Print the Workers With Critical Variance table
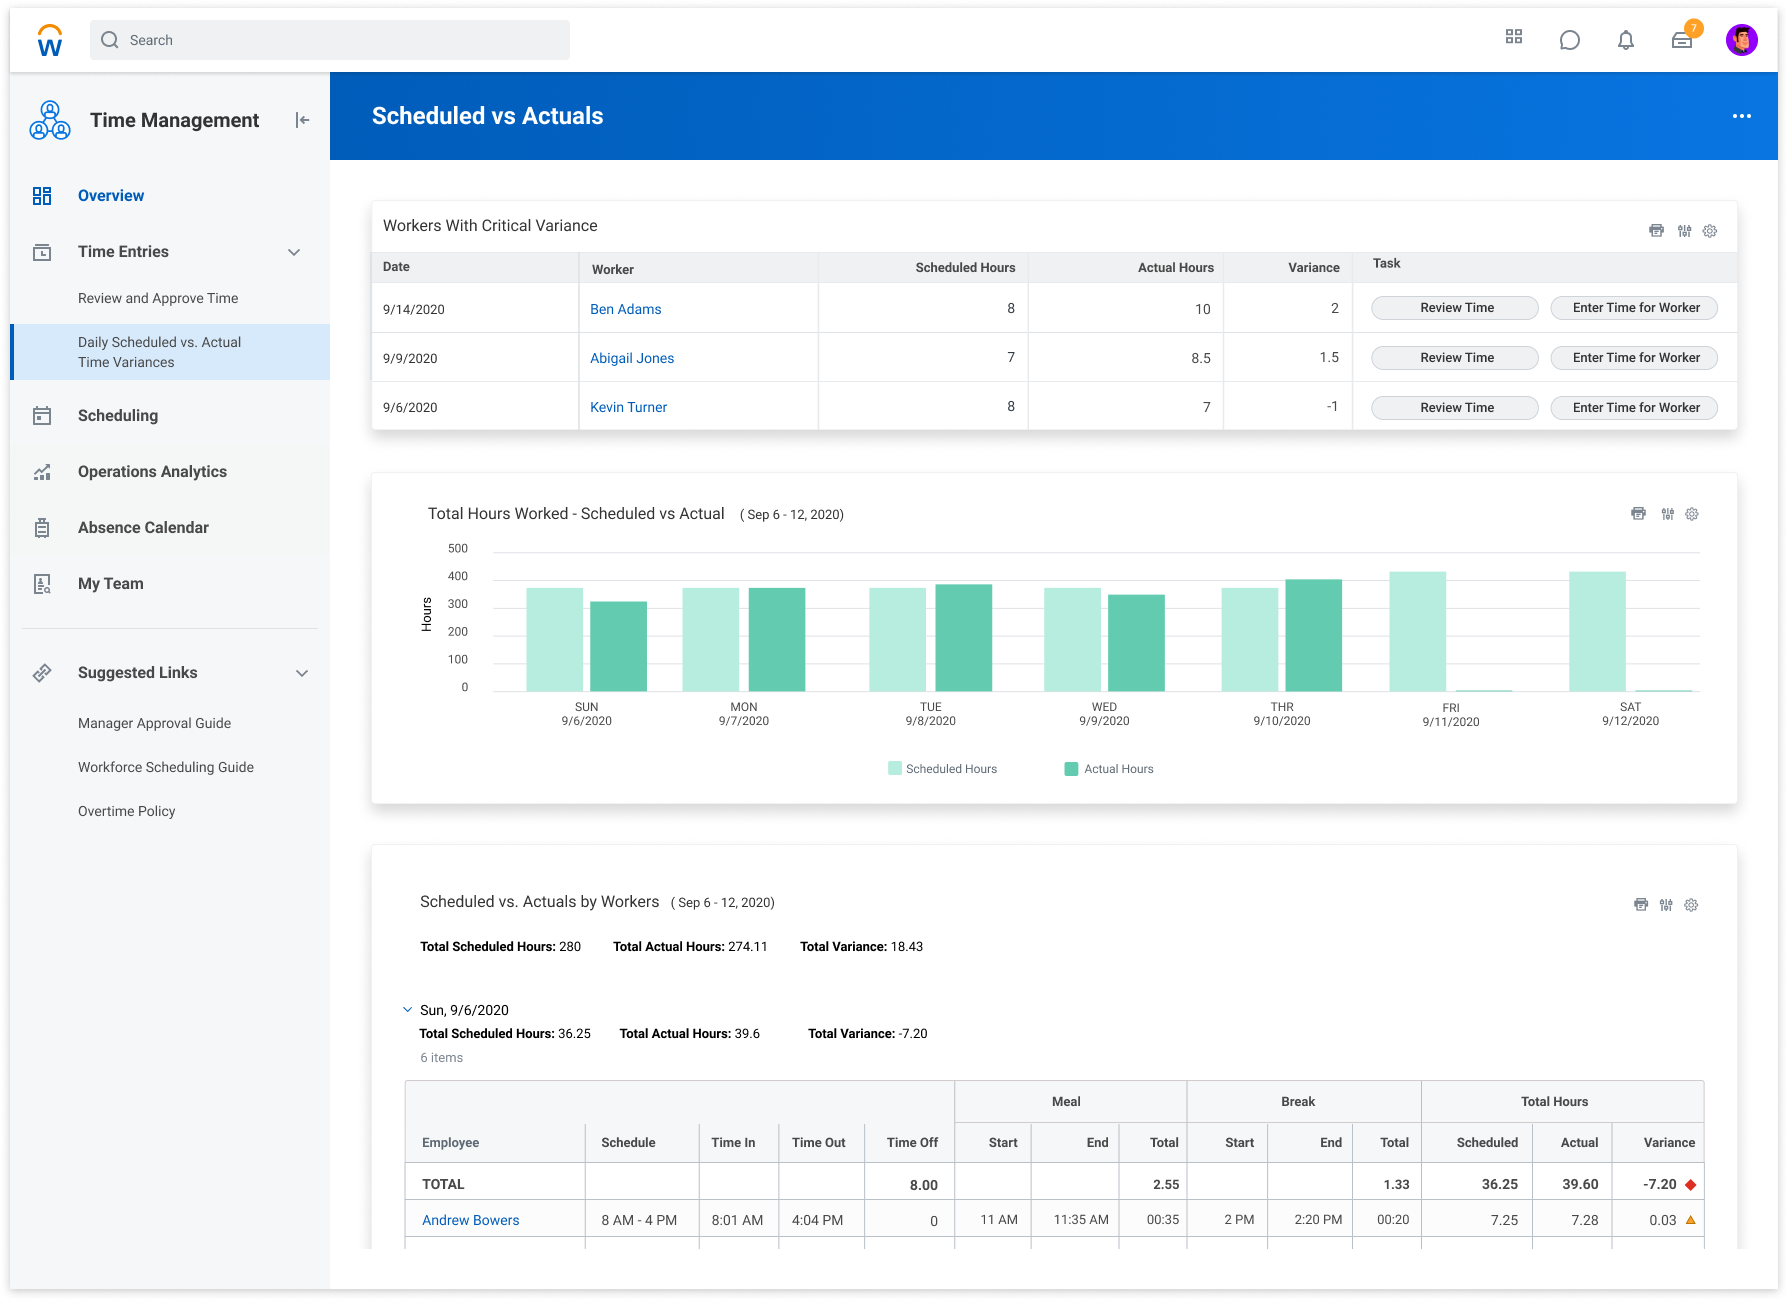This screenshot has width=1788, height=1301. pos(1656,230)
